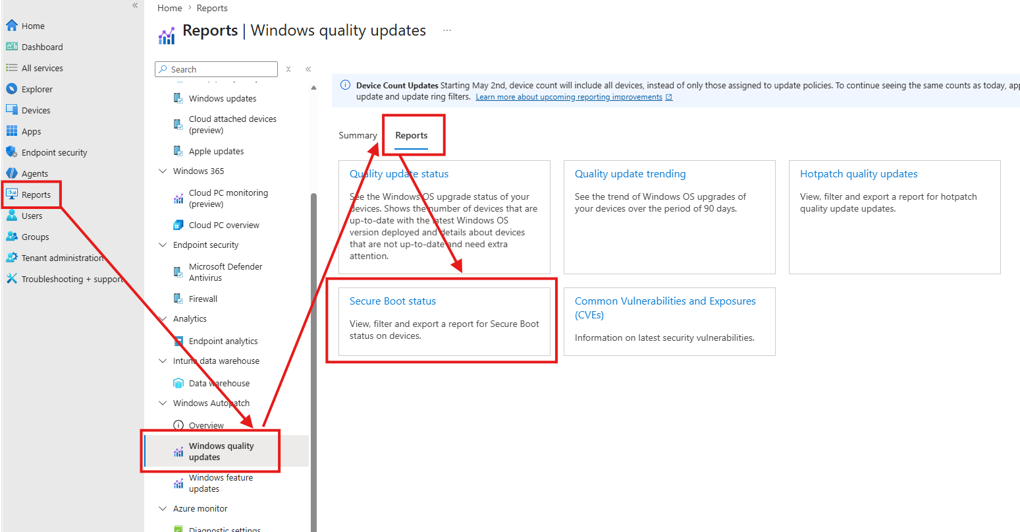Screen dimensions: 1020x532
Task: Click the Cloud PC monitoring chart icon
Action: coord(178,198)
